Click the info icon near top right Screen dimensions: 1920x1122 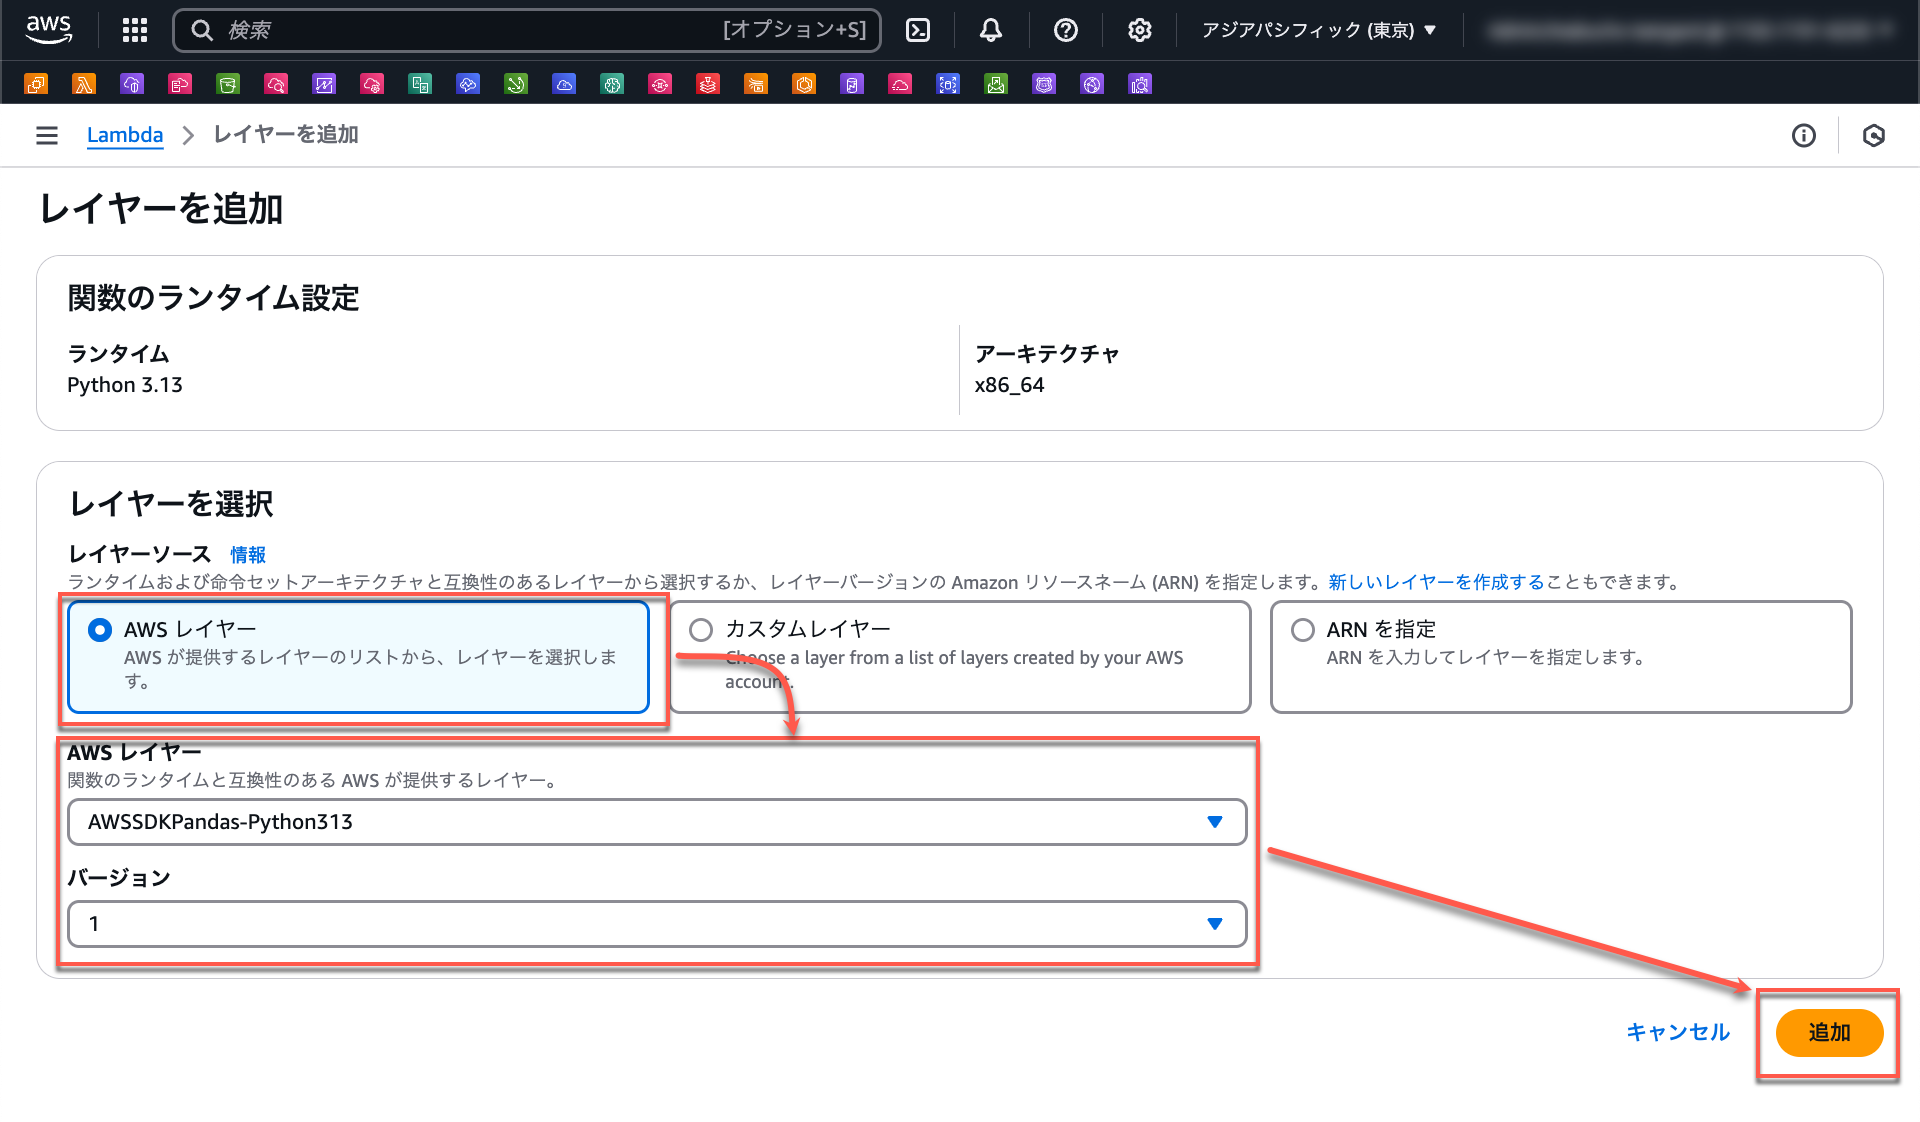coord(1803,135)
